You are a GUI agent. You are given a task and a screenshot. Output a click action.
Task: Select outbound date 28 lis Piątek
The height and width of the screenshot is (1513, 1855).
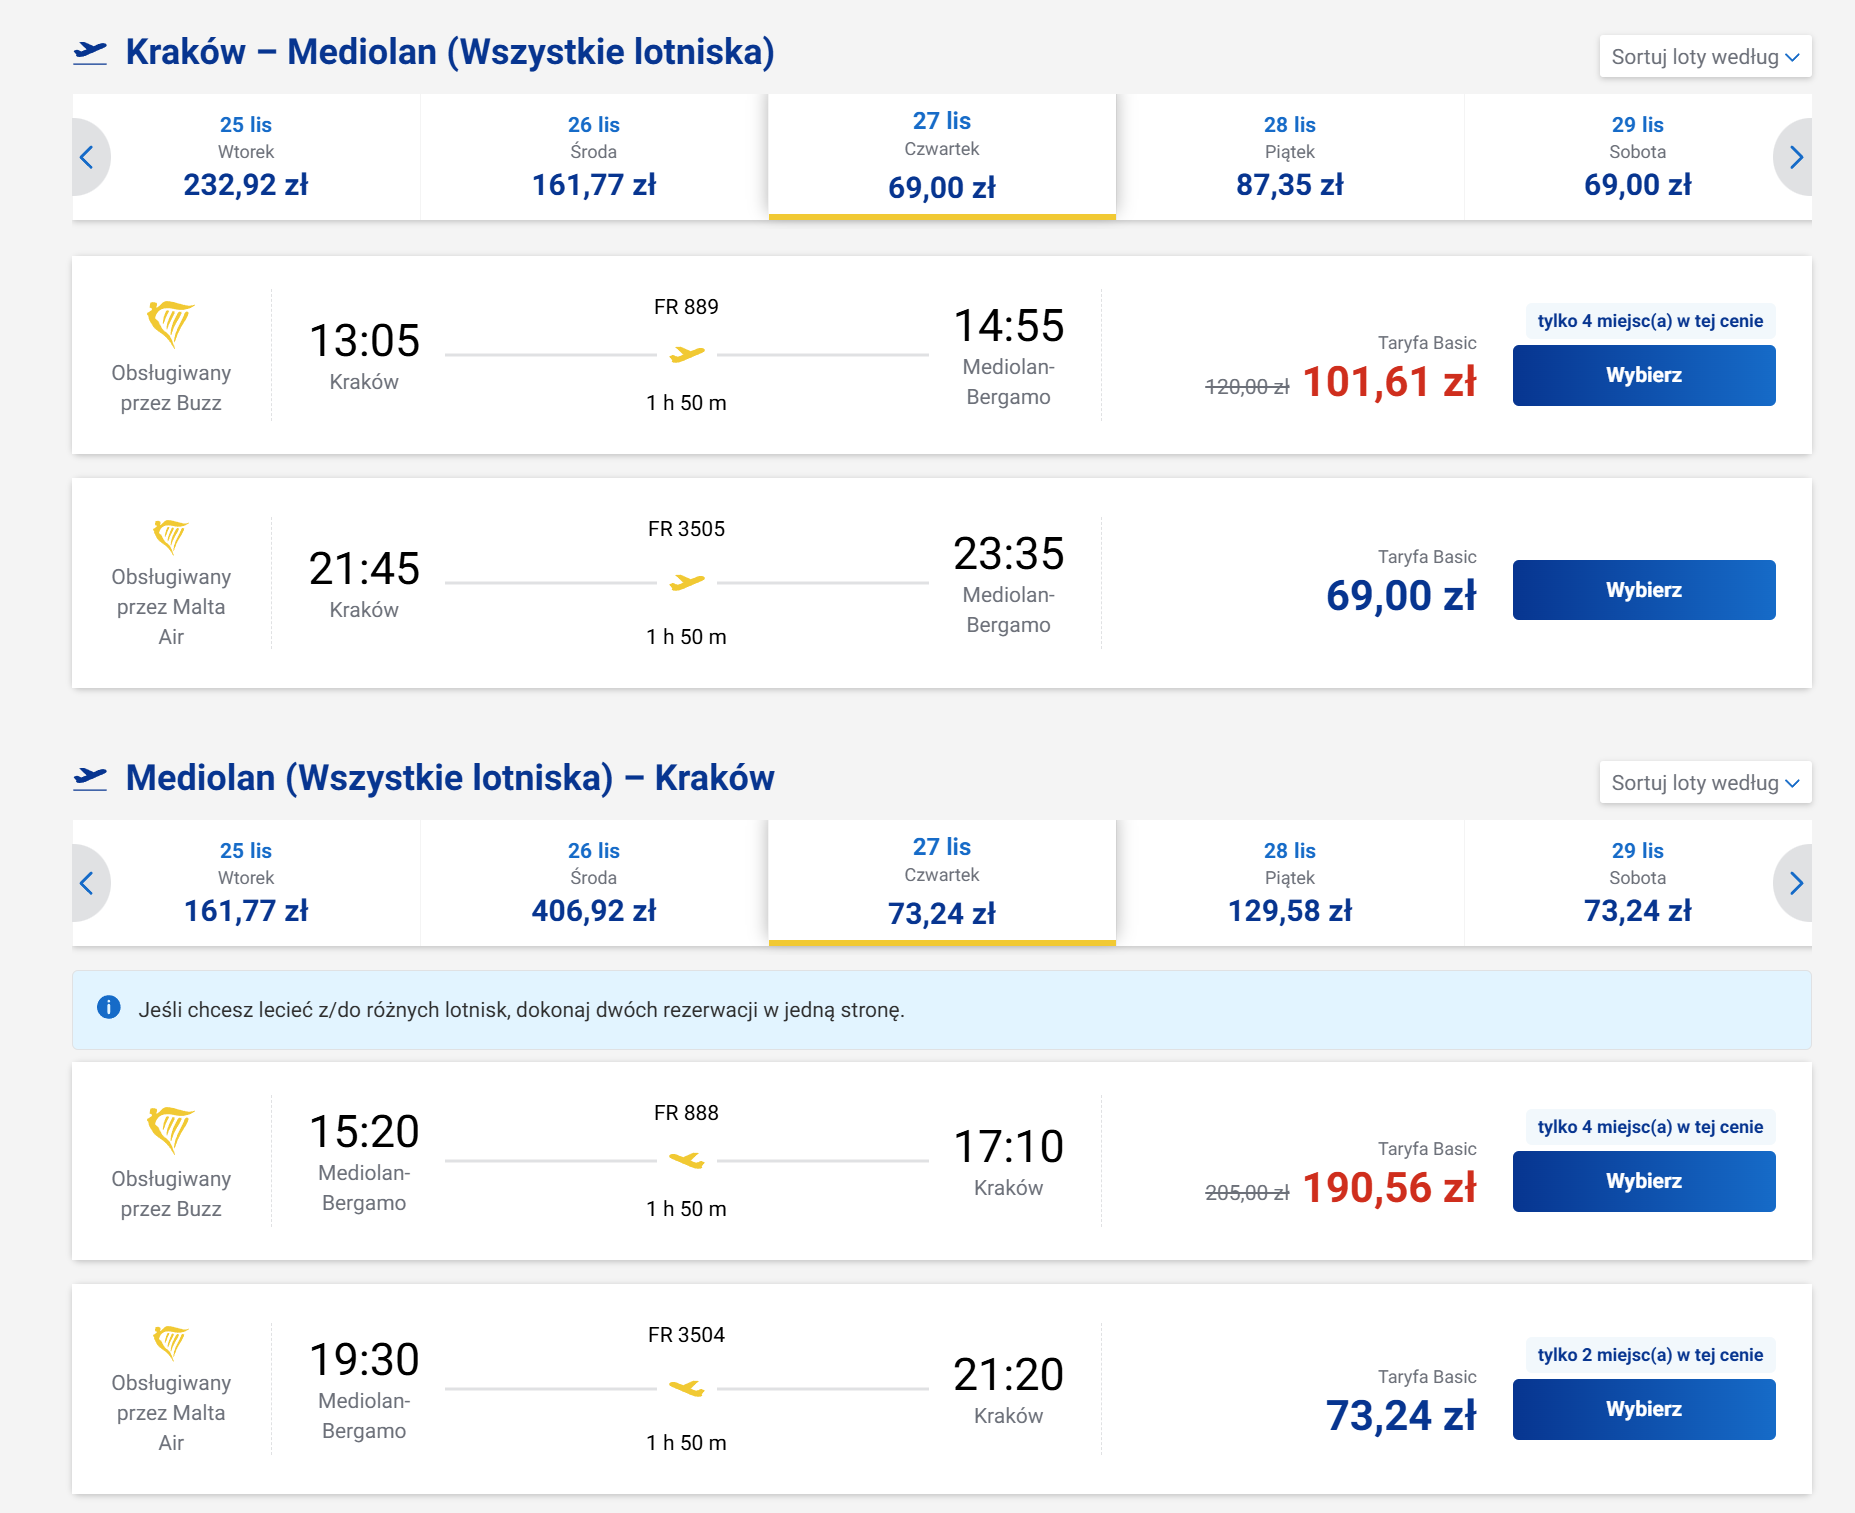click(x=1289, y=157)
